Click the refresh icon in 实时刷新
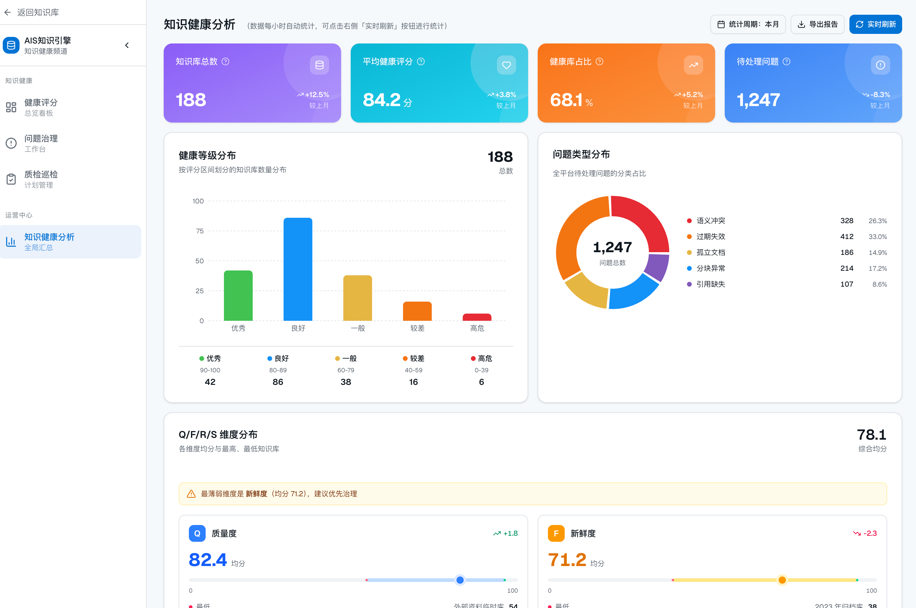The height and width of the screenshot is (608, 916). [x=859, y=24]
